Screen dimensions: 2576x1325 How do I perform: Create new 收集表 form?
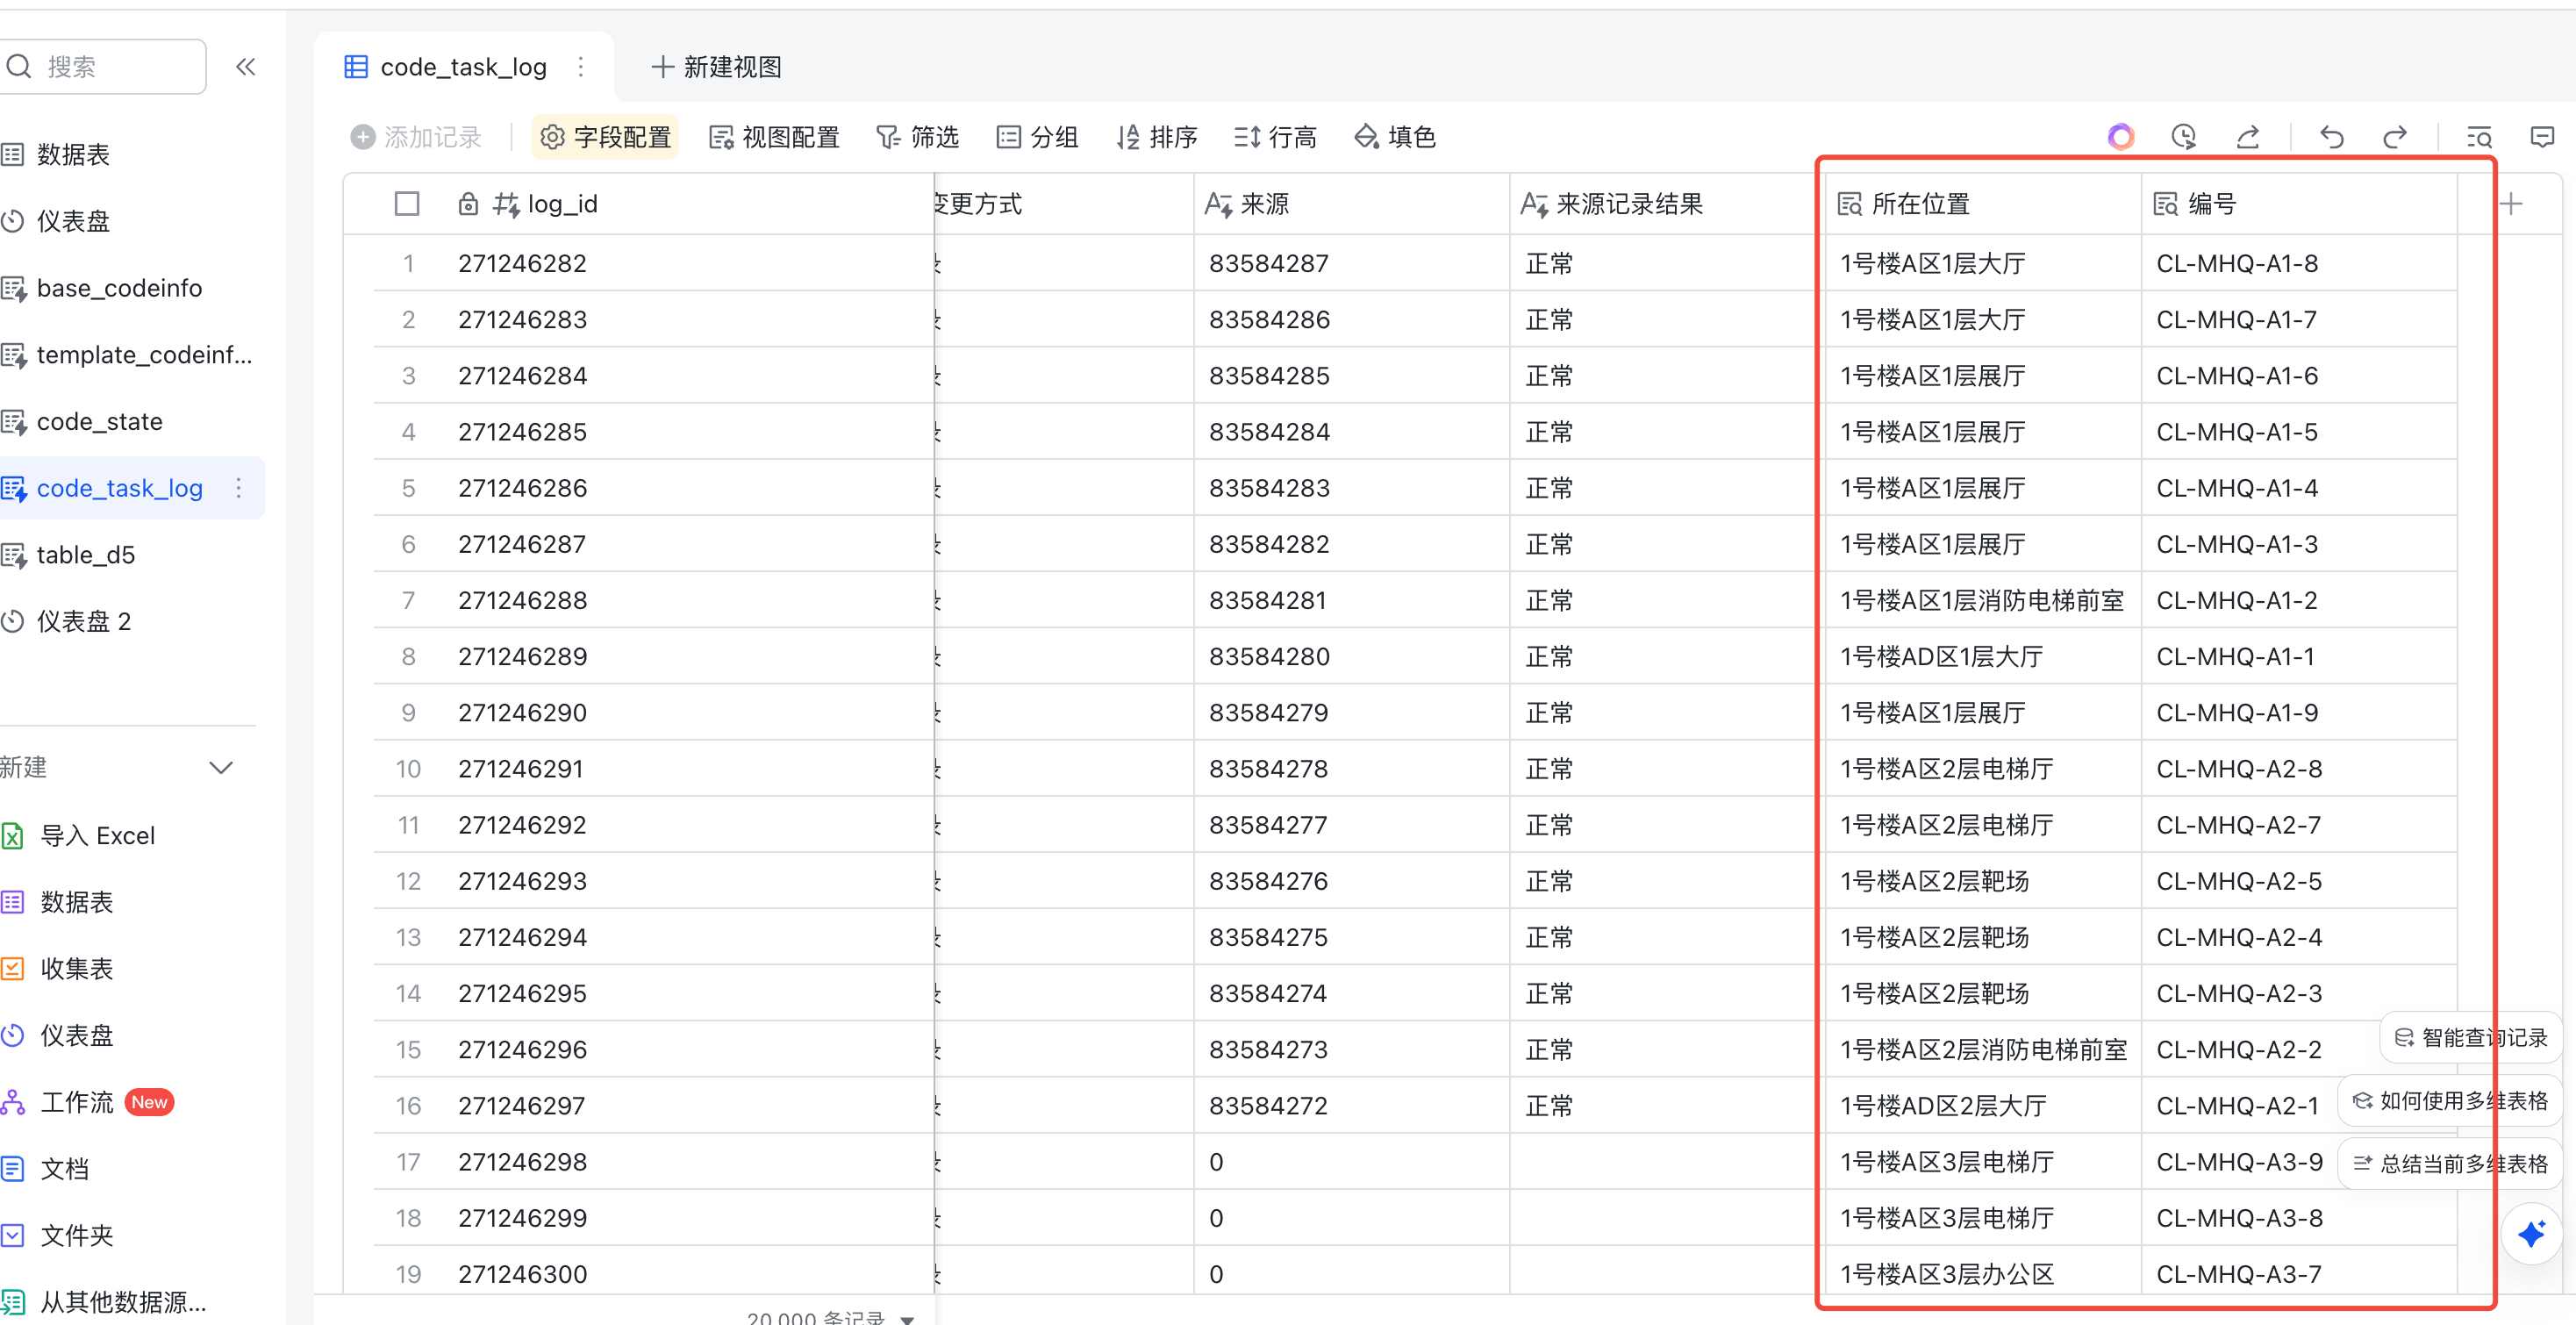coord(77,968)
